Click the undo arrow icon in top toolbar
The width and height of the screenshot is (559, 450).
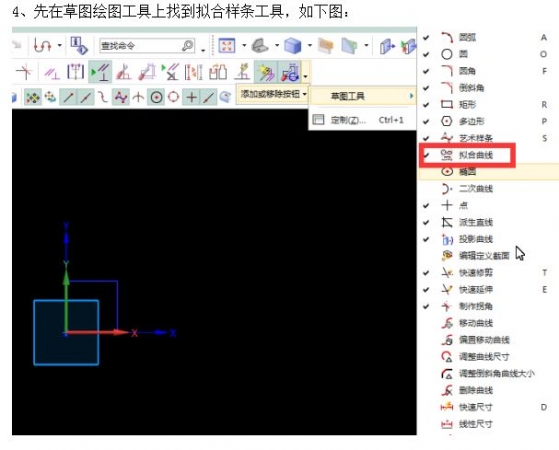(x=42, y=46)
